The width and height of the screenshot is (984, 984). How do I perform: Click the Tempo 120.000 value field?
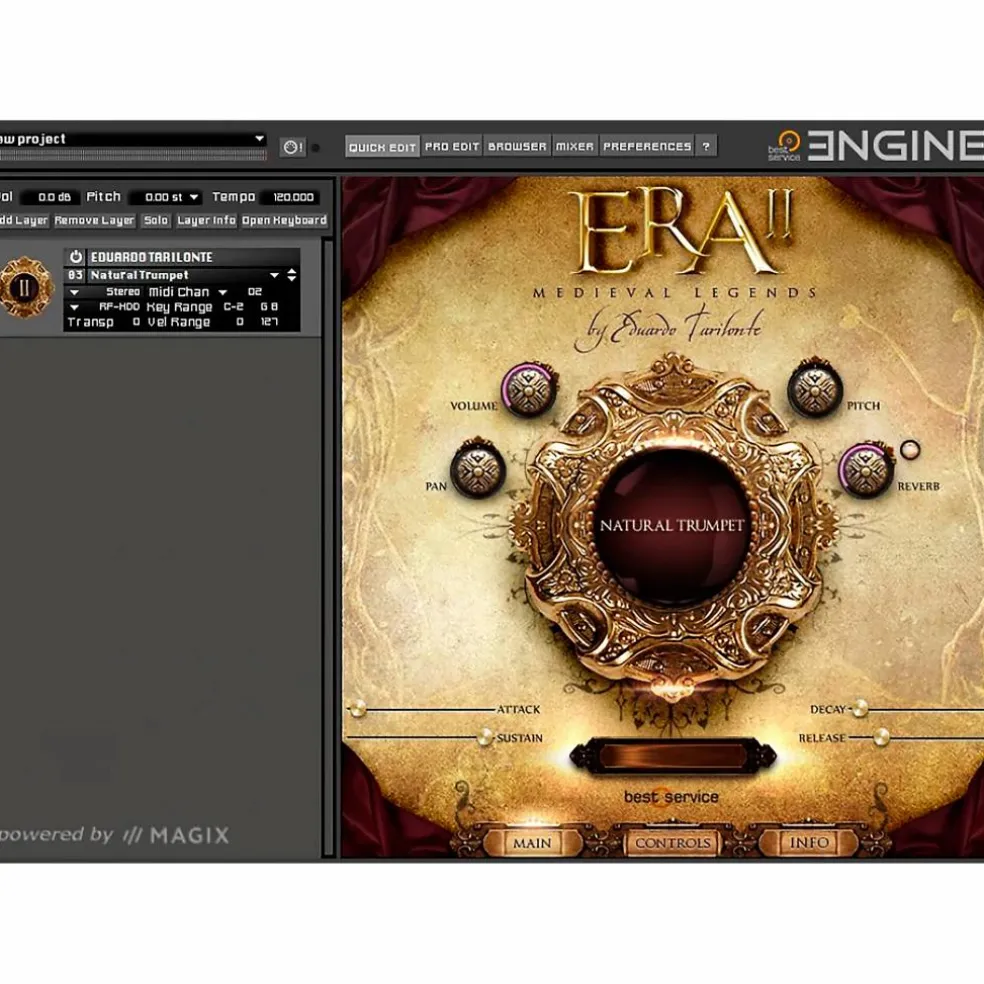coord(291,197)
